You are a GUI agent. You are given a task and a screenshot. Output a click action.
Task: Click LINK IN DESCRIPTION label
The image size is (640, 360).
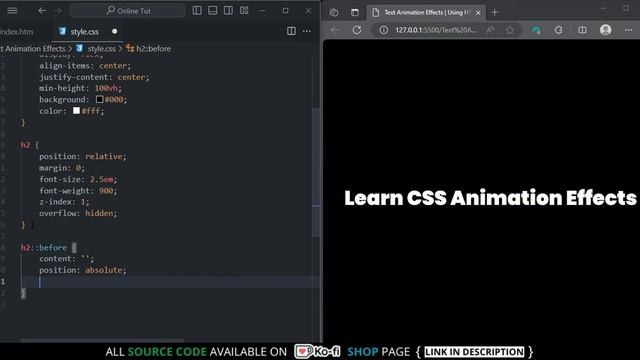(x=474, y=352)
